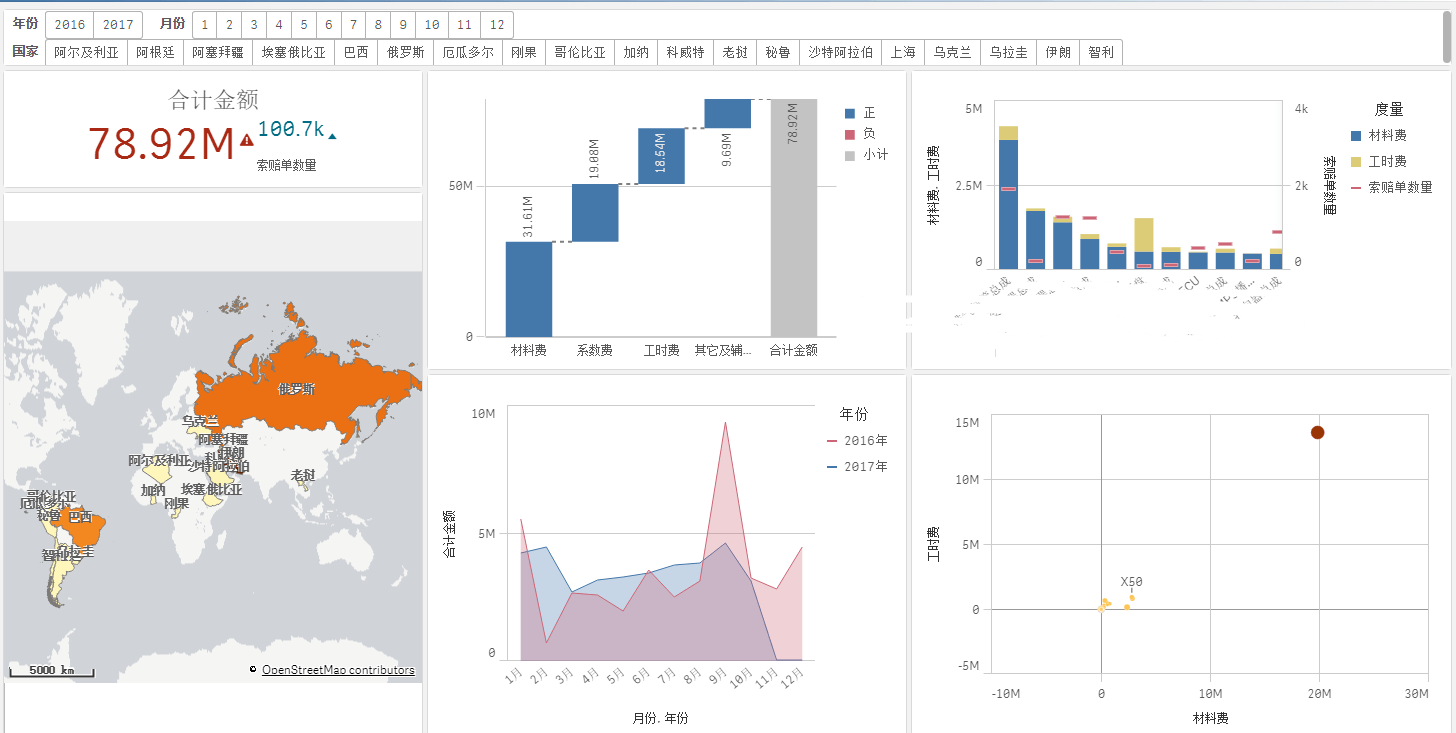
Task: Click the teal up-arrow next to 100.7k
Action: (x=332, y=136)
